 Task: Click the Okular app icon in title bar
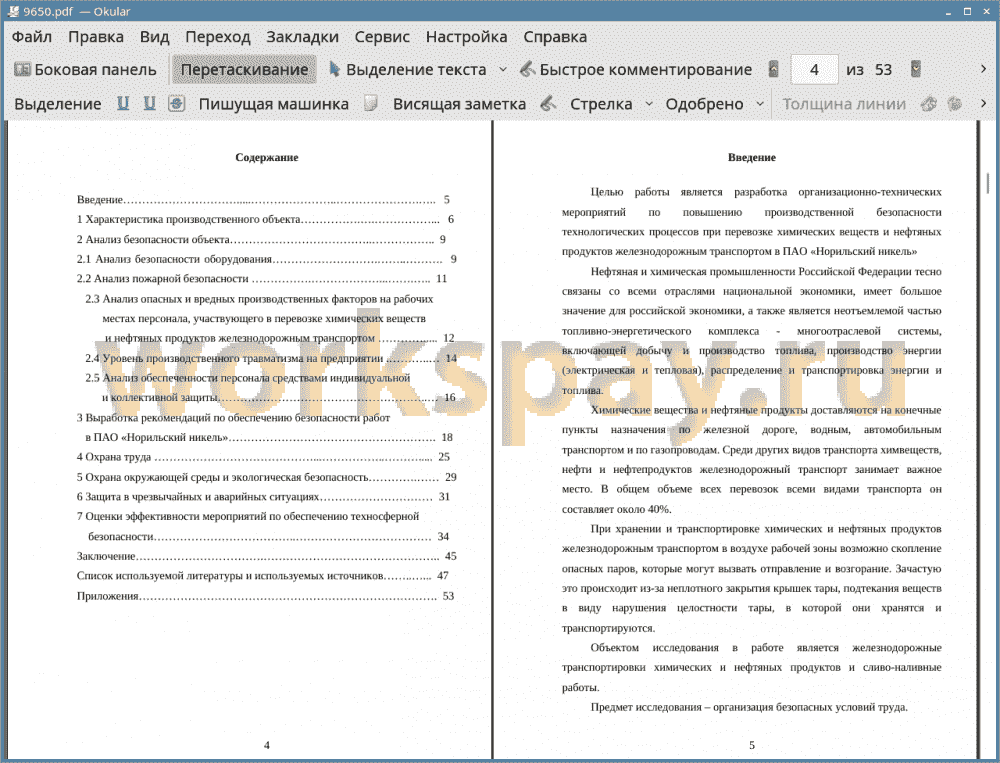(x=13, y=11)
